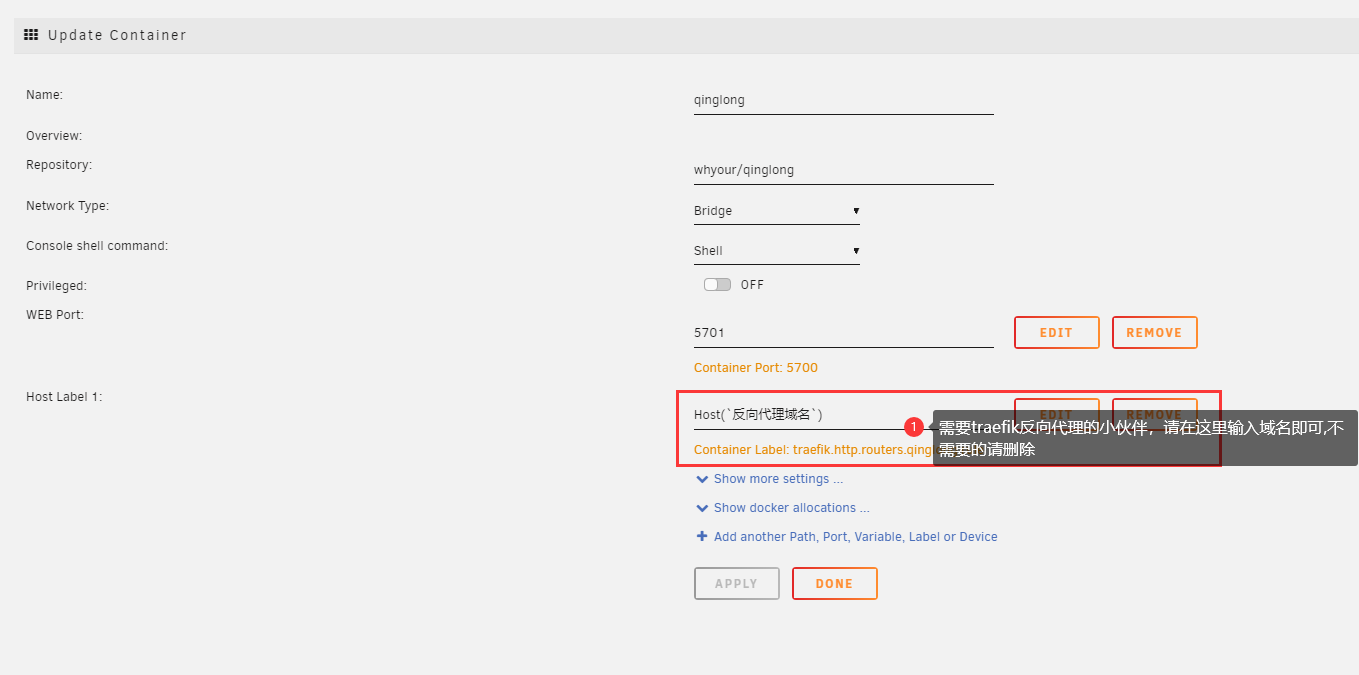Click the Overview: label
1359x675 pixels.
(54, 136)
